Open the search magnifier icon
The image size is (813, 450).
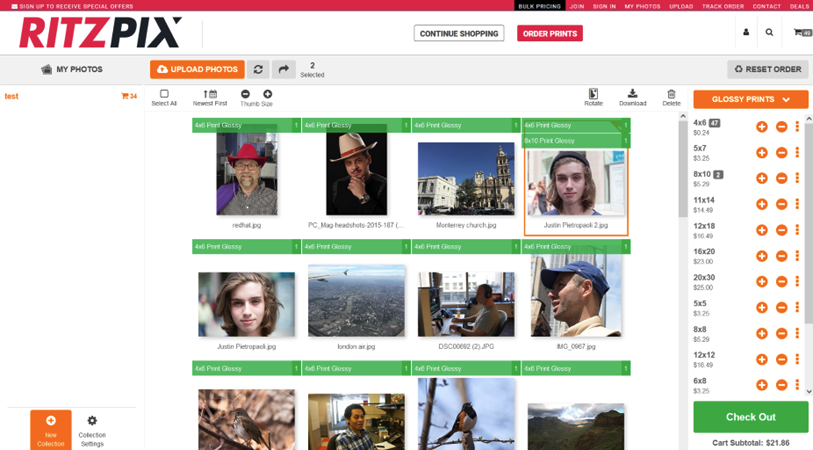(x=769, y=33)
